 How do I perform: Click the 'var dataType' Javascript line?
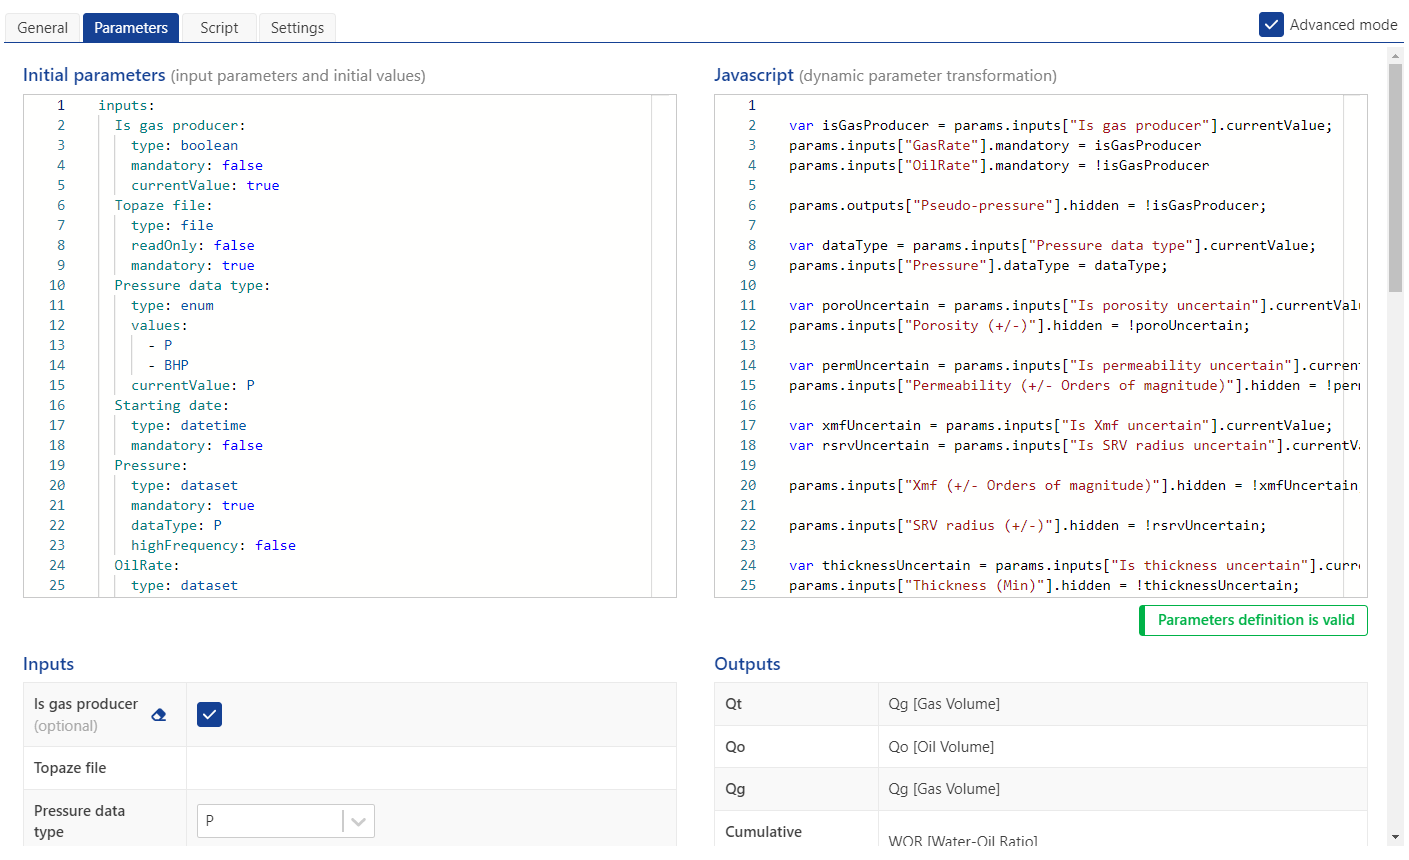(1052, 245)
